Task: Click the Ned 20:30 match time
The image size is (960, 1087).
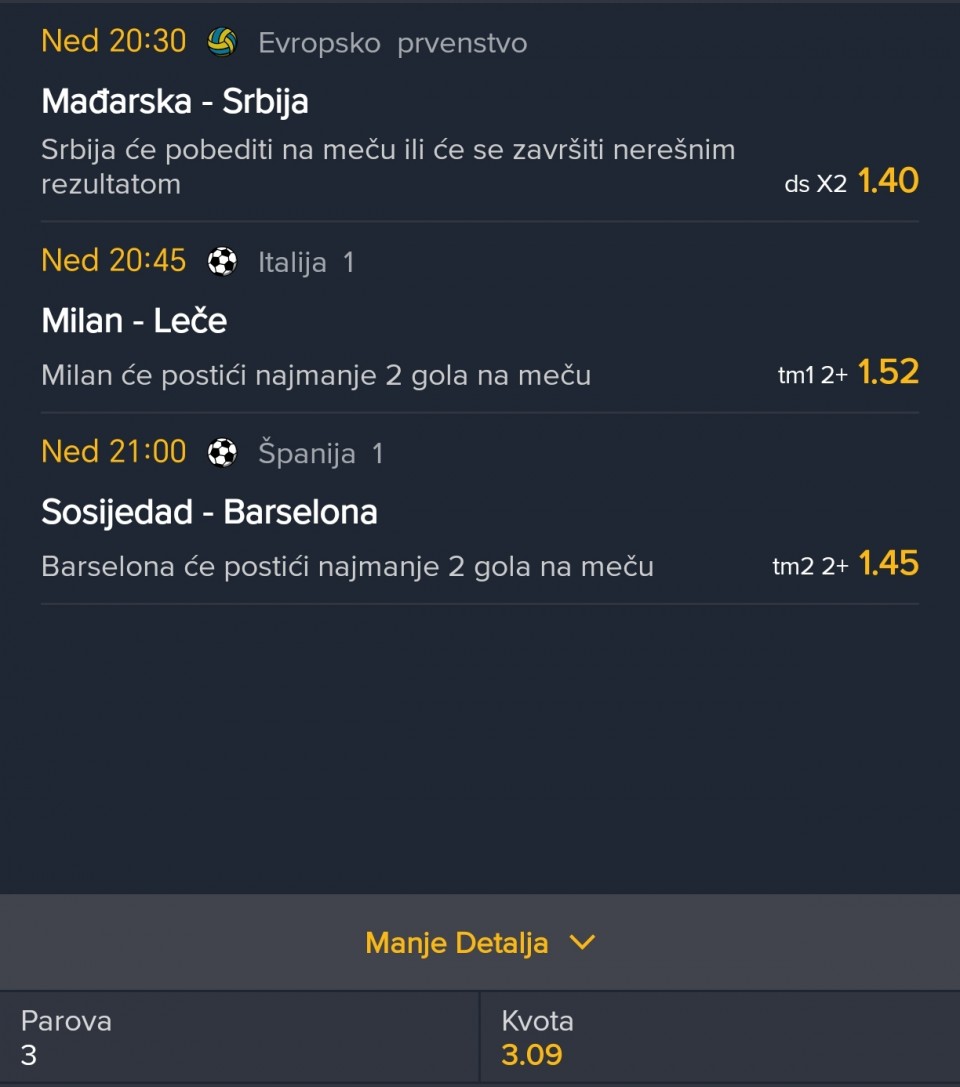Action: coord(113,41)
